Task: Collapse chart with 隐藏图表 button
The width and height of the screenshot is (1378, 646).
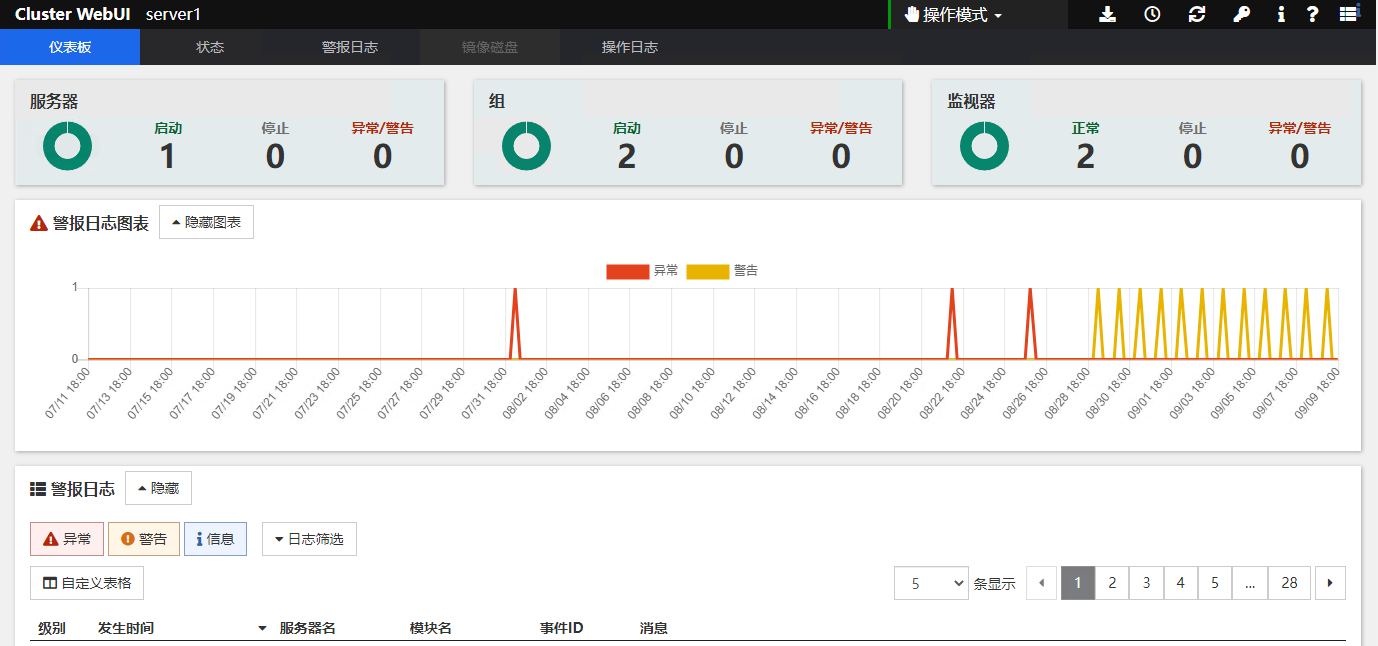Action: [206, 222]
